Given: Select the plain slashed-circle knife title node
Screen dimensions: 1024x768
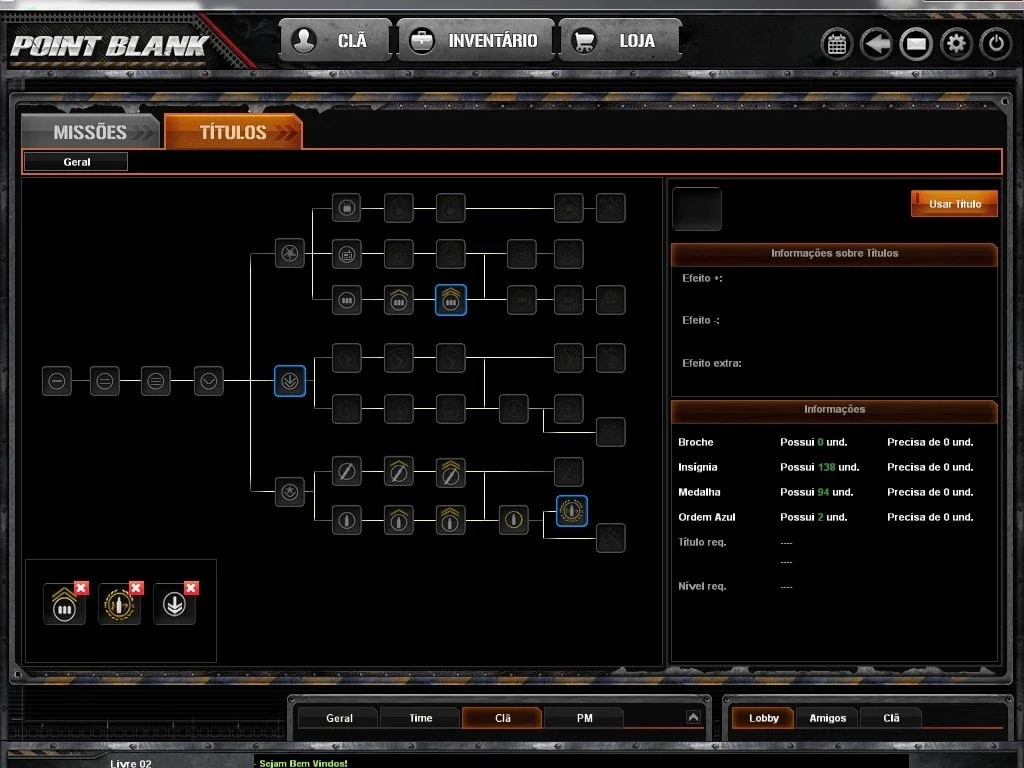Looking at the screenshot, I should click(x=347, y=472).
